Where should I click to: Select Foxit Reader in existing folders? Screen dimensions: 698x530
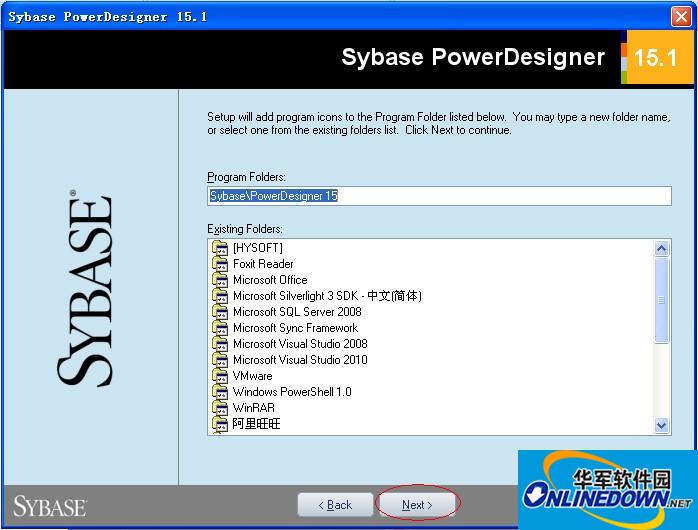pos(263,264)
